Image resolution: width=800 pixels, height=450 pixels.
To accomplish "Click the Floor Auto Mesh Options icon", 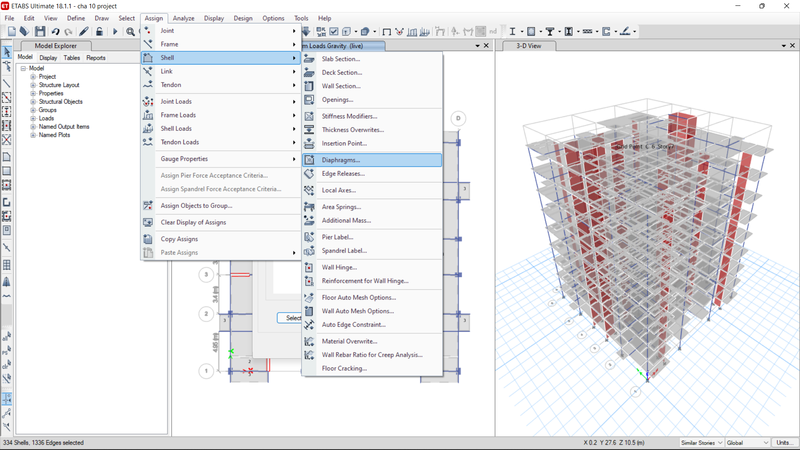I will (309, 297).
